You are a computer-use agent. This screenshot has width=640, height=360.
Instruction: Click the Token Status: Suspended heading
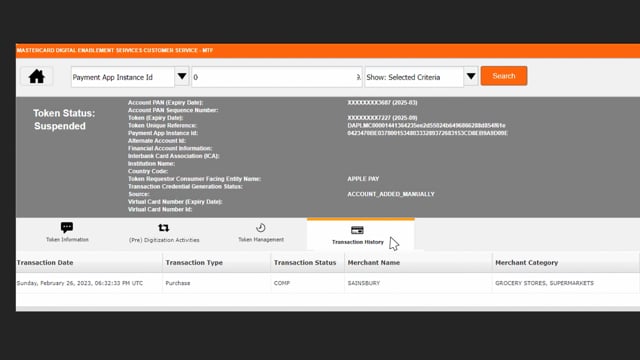click(x=64, y=120)
